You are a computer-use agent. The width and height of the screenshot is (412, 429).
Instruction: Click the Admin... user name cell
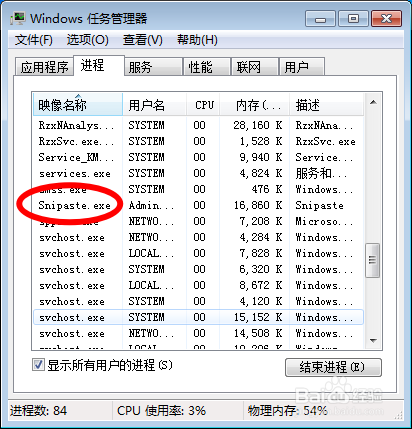[151, 205]
